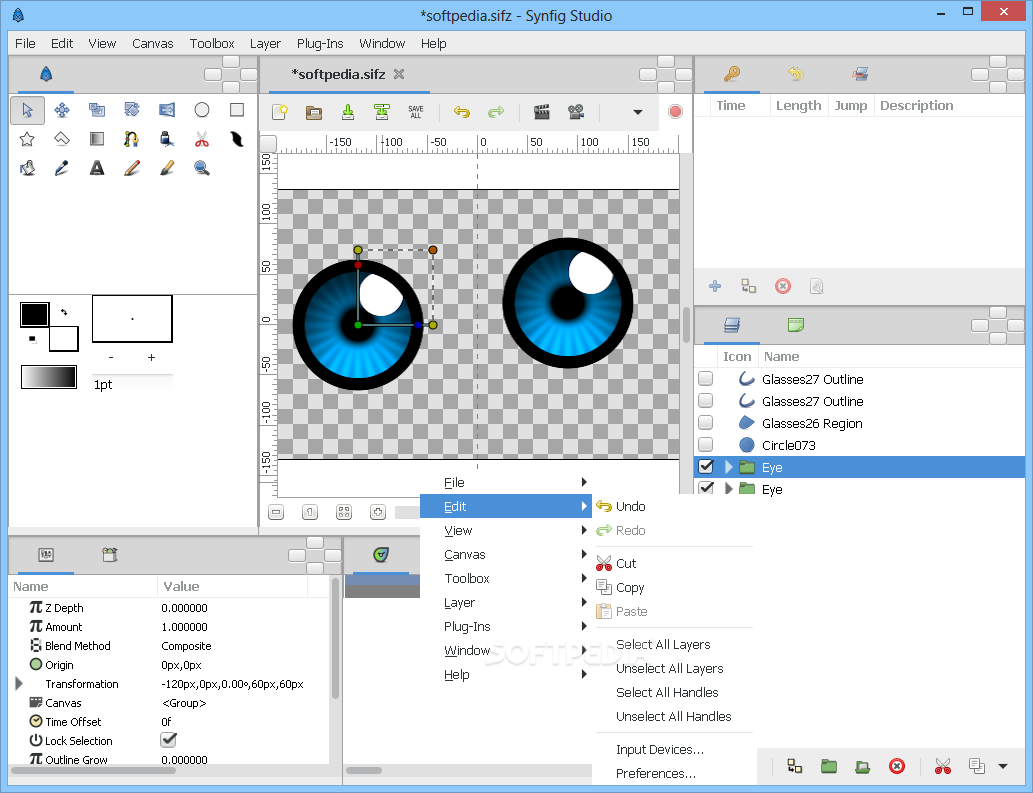1033x793 pixels.
Task: Select the Gradient tool in toolbox
Action: [97, 139]
